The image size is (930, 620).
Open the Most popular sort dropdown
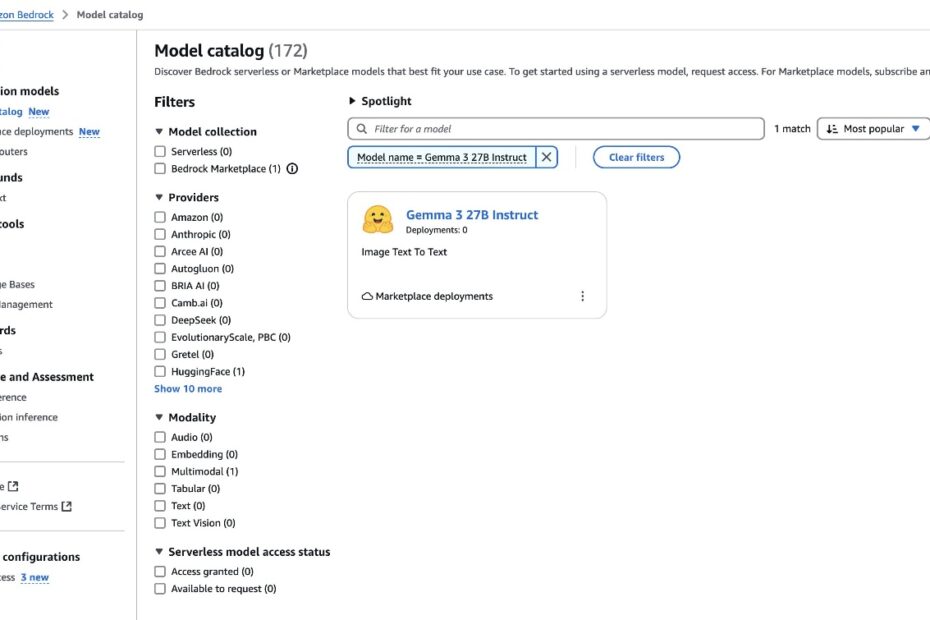874,129
